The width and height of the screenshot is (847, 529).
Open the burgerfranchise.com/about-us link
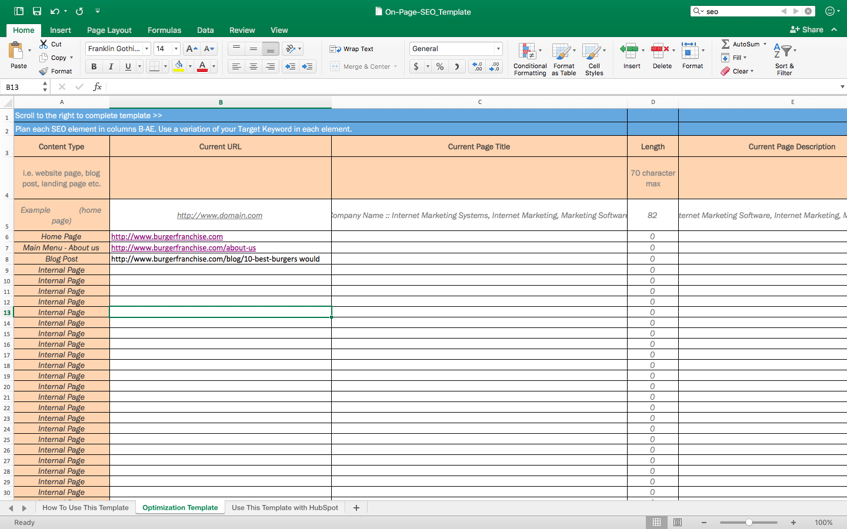pyautogui.click(x=183, y=248)
